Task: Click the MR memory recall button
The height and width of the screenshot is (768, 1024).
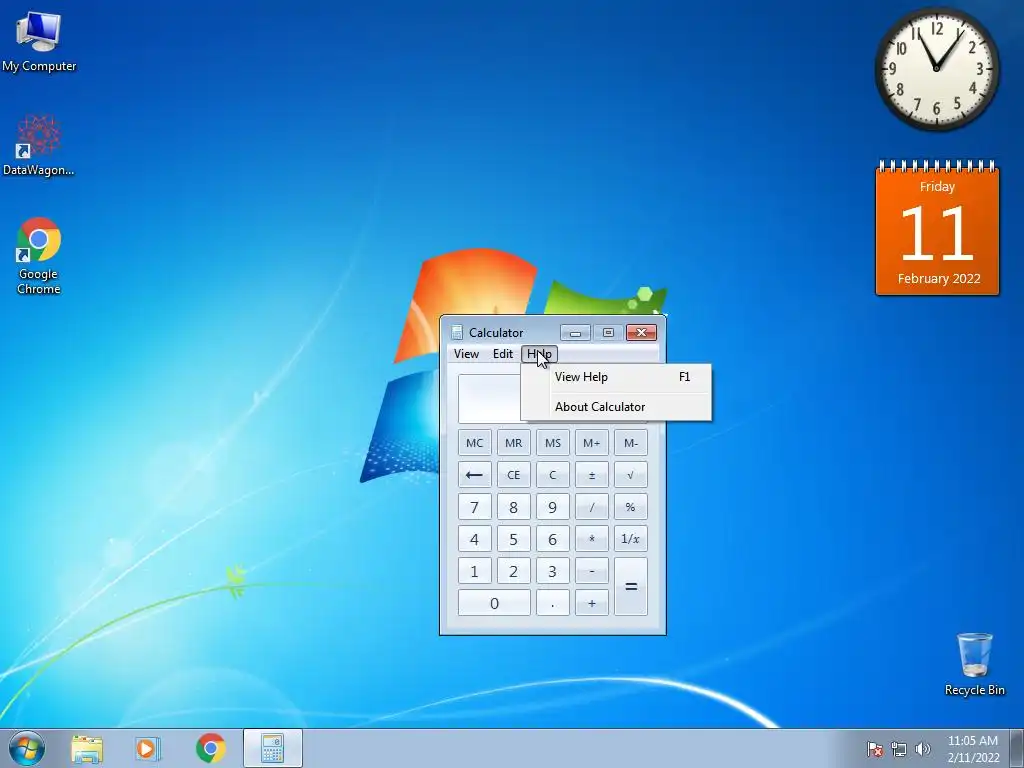Action: 513,443
